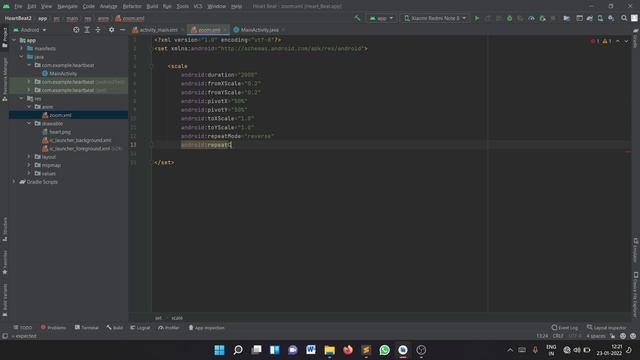Click the Make Project hammer icon

(x=357, y=18)
